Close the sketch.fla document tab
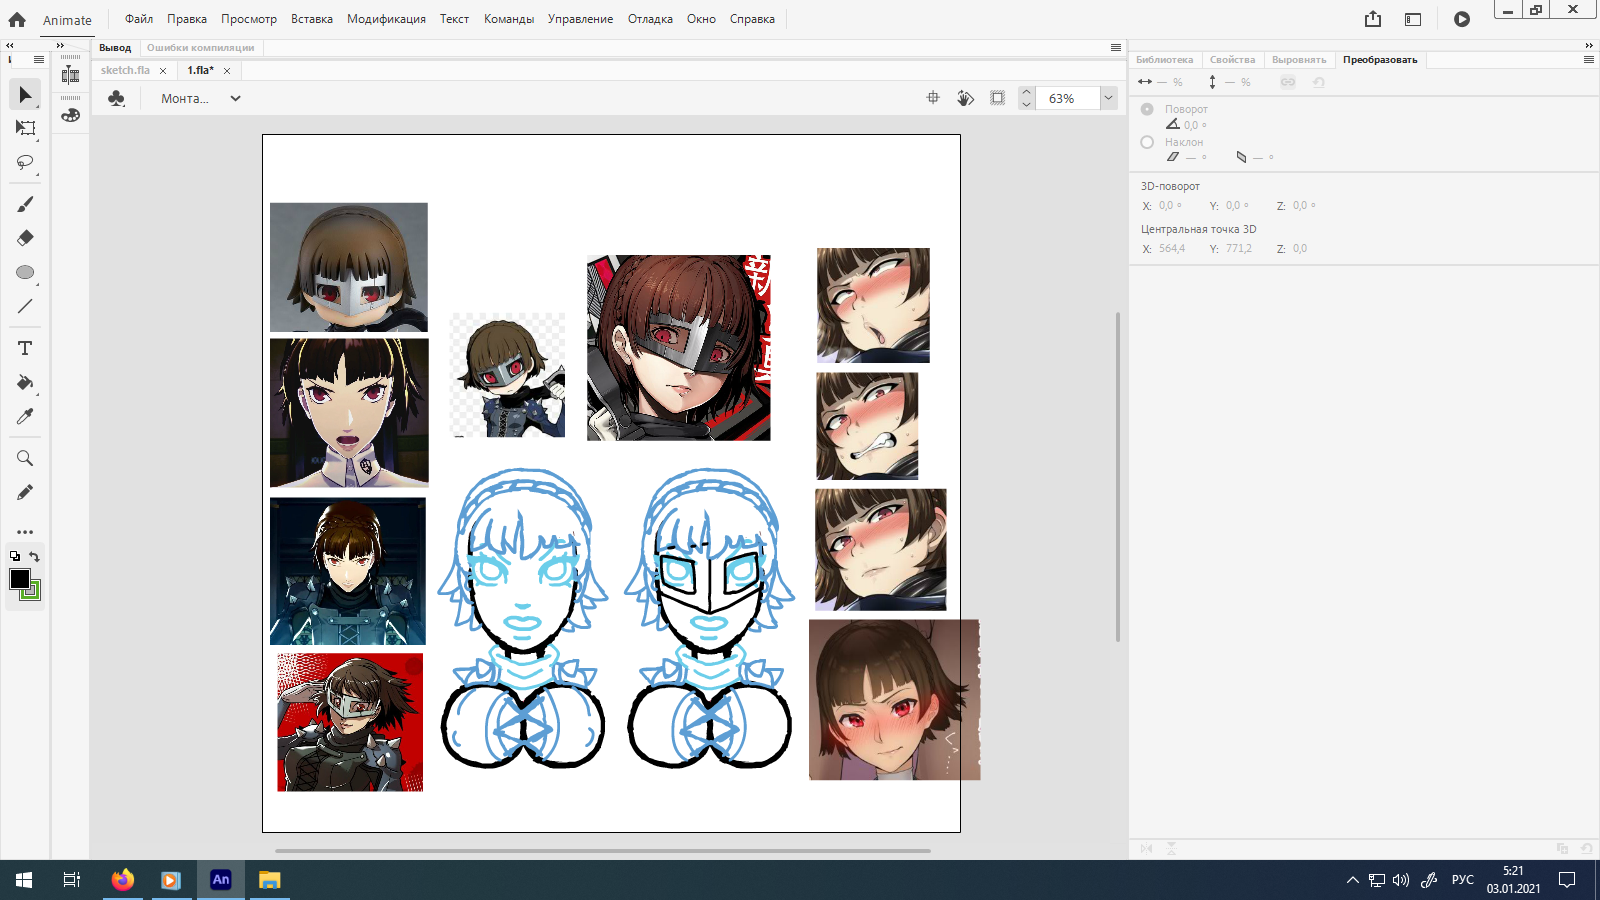 [163, 71]
